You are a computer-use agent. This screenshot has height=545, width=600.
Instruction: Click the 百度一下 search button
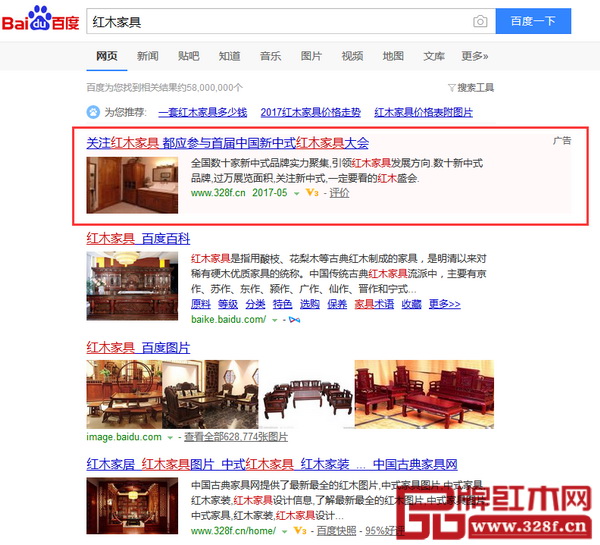coord(533,21)
